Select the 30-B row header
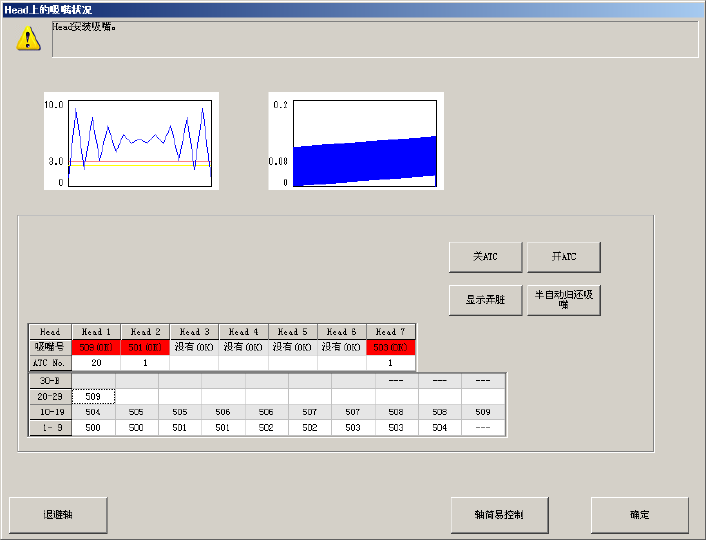This screenshot has width=706, height=540. pos(50,380)
